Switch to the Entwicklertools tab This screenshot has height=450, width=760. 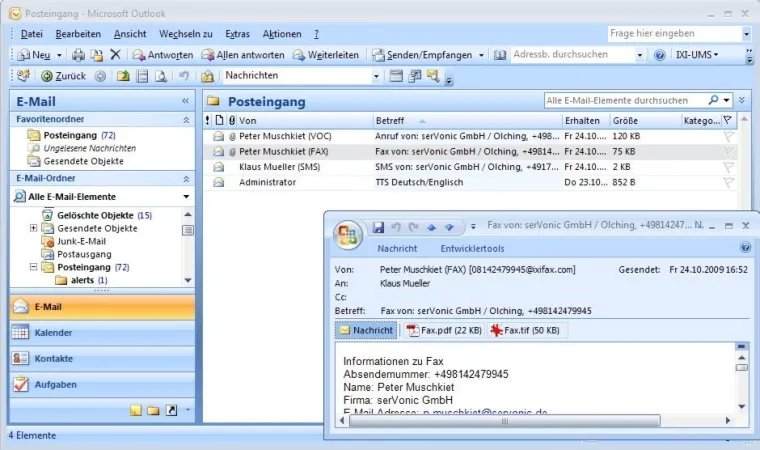tap(472, 248)
